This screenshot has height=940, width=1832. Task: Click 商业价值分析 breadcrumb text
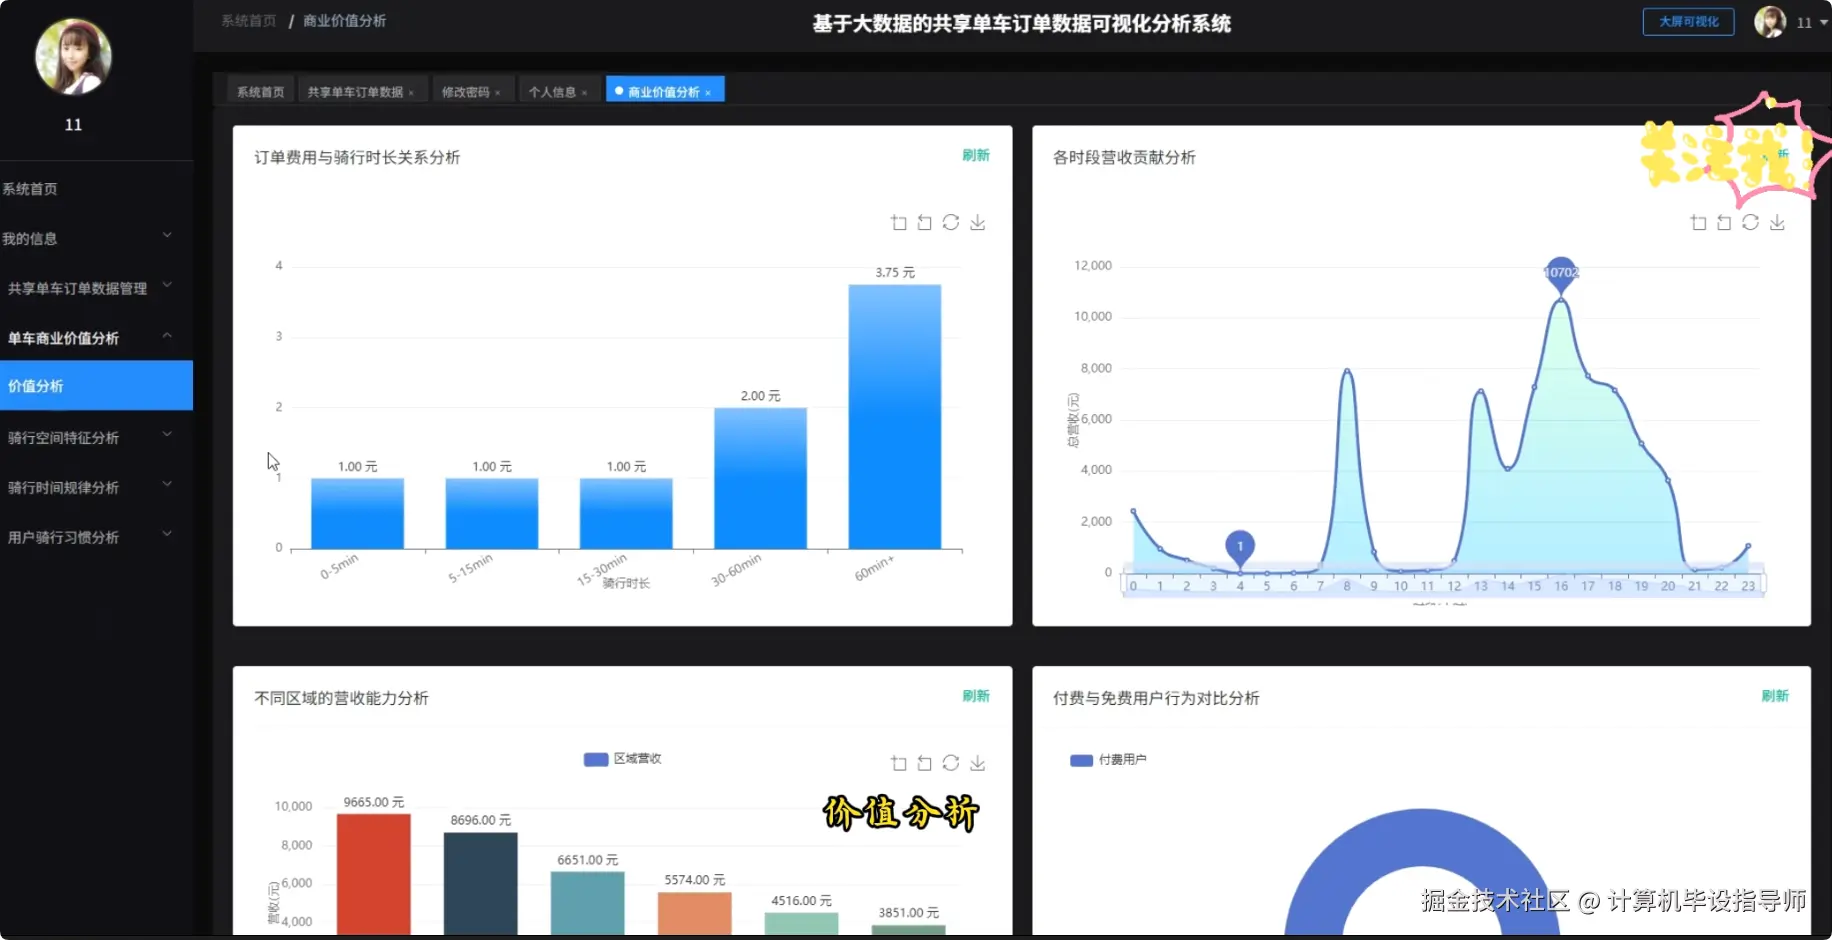tap(344, 20)
